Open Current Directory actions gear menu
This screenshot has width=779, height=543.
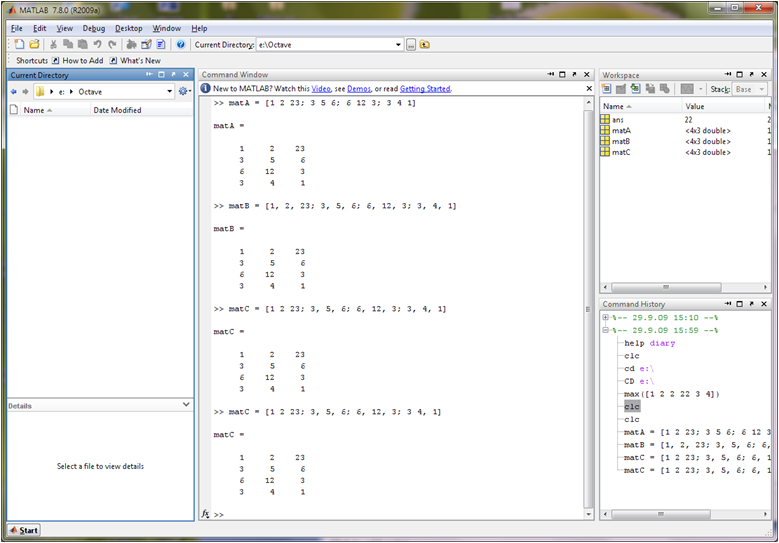184,91
